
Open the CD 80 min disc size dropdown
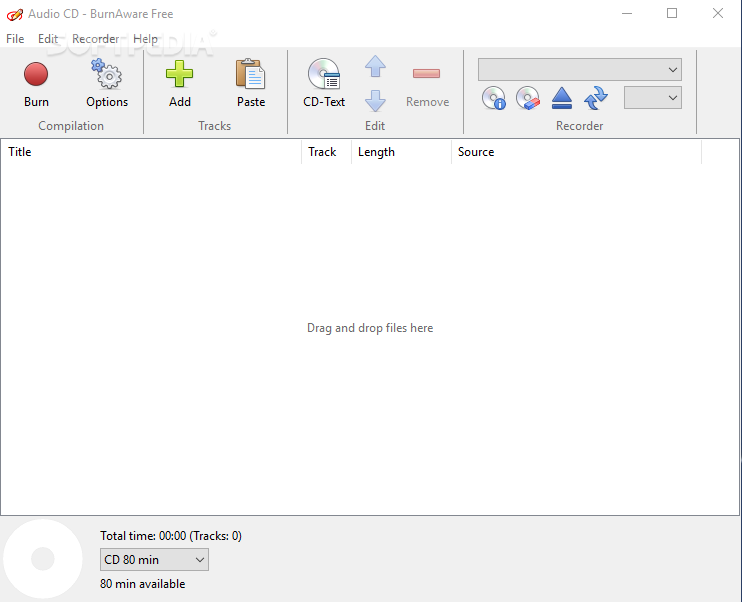click(154, 560)
